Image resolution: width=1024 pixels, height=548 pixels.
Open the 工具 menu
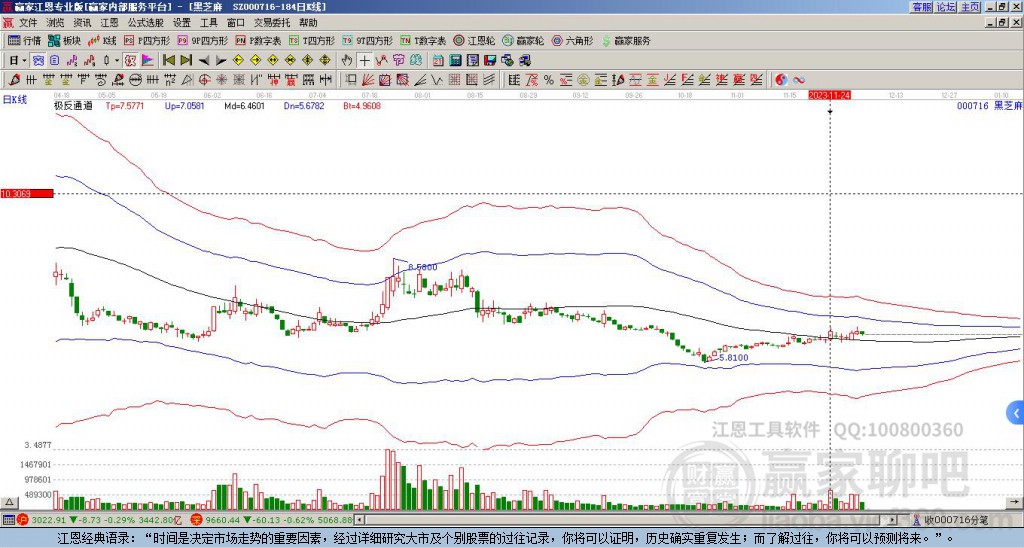(x=209, y=23)
